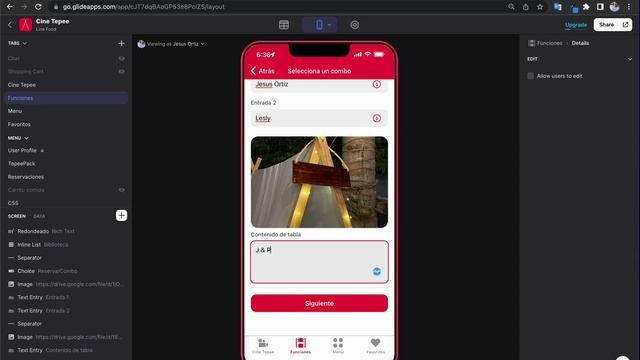Toggle visibility of the Chat tab
Screen dimensions: 640x360
coord(122,58)
